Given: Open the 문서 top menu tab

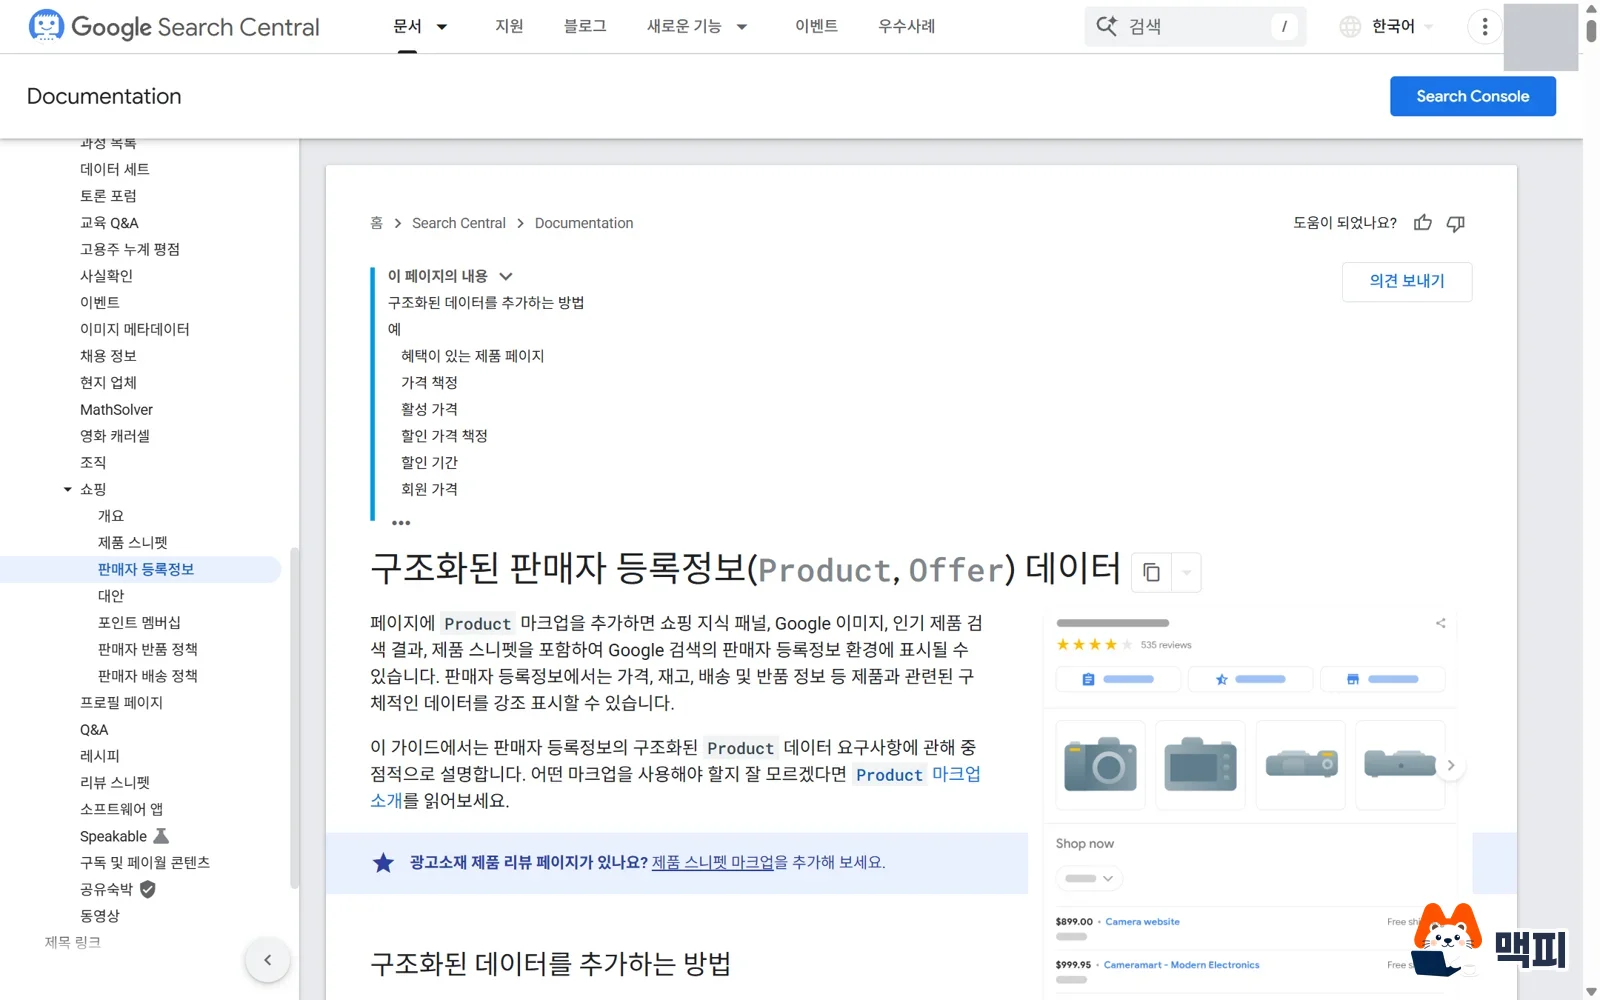Looking at the screenshot, I should coord(407,26).
